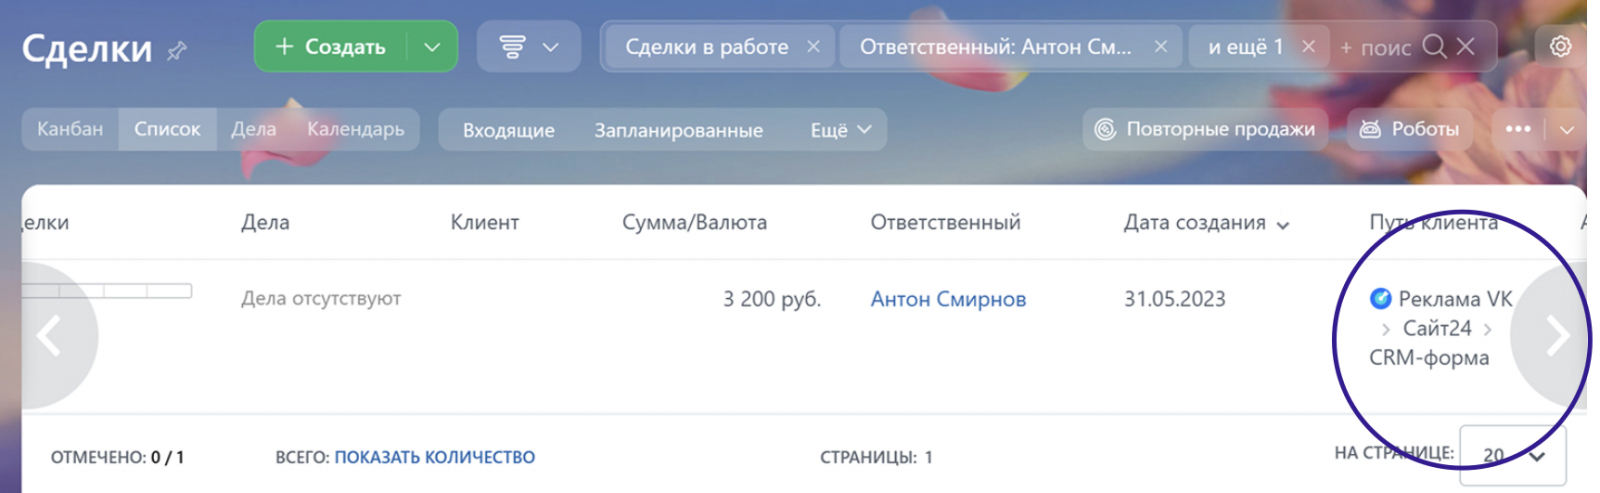Open the Входящие tab

click(508, 130)
